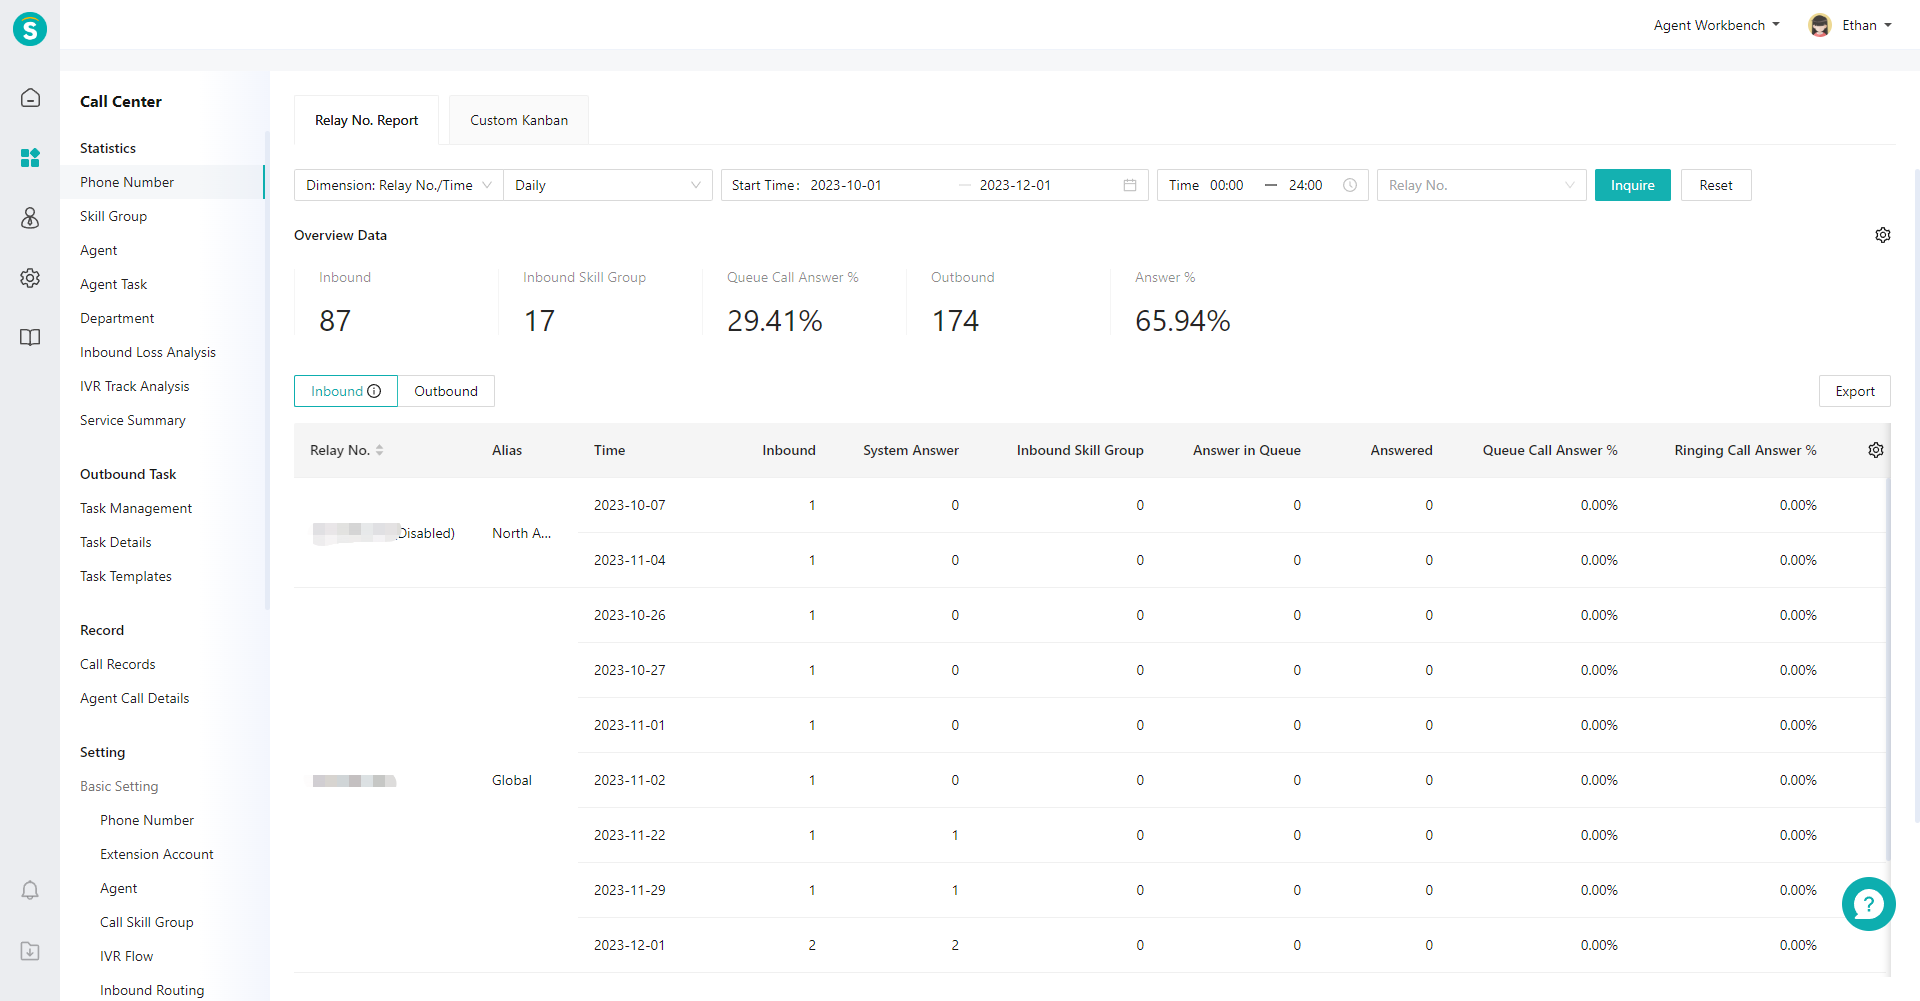Viewport: 1920px width, 1001px height.
Task: Click the Inquire button
Action: 1632,185
